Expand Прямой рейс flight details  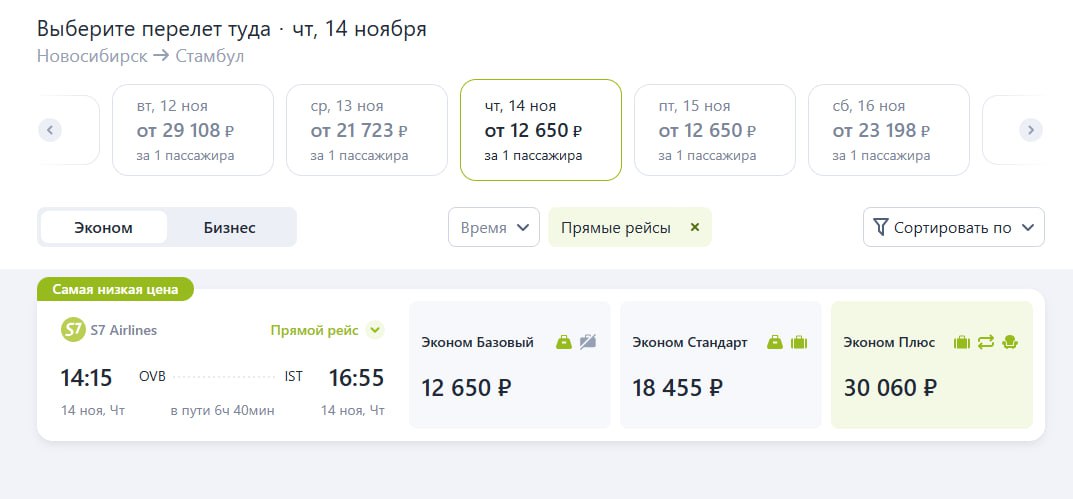coord(375,329)
